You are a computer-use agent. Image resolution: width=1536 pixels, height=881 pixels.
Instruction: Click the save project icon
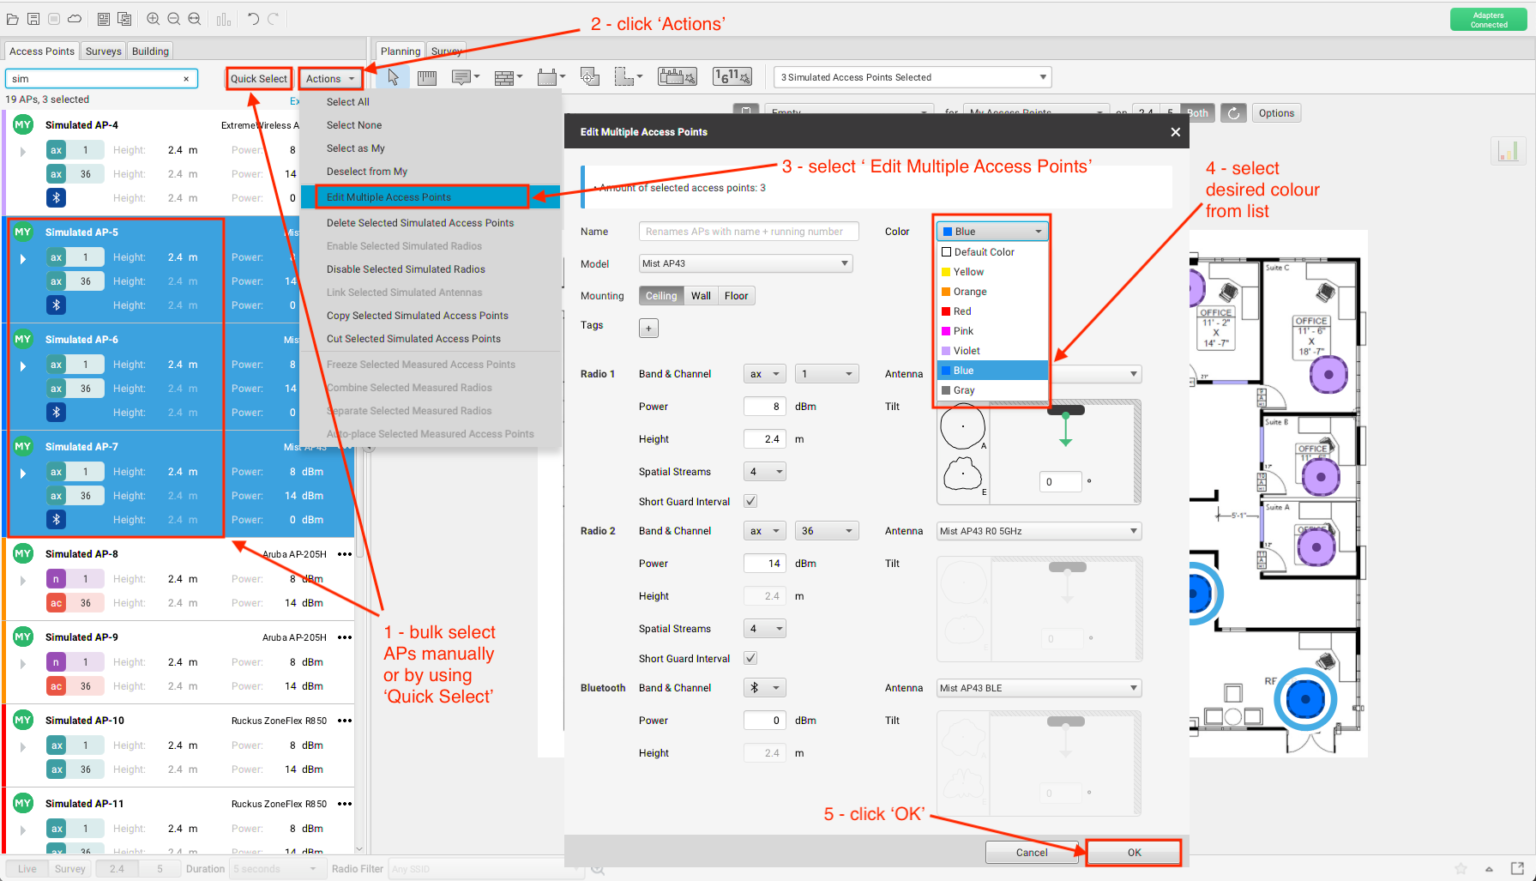coord(33,19)
